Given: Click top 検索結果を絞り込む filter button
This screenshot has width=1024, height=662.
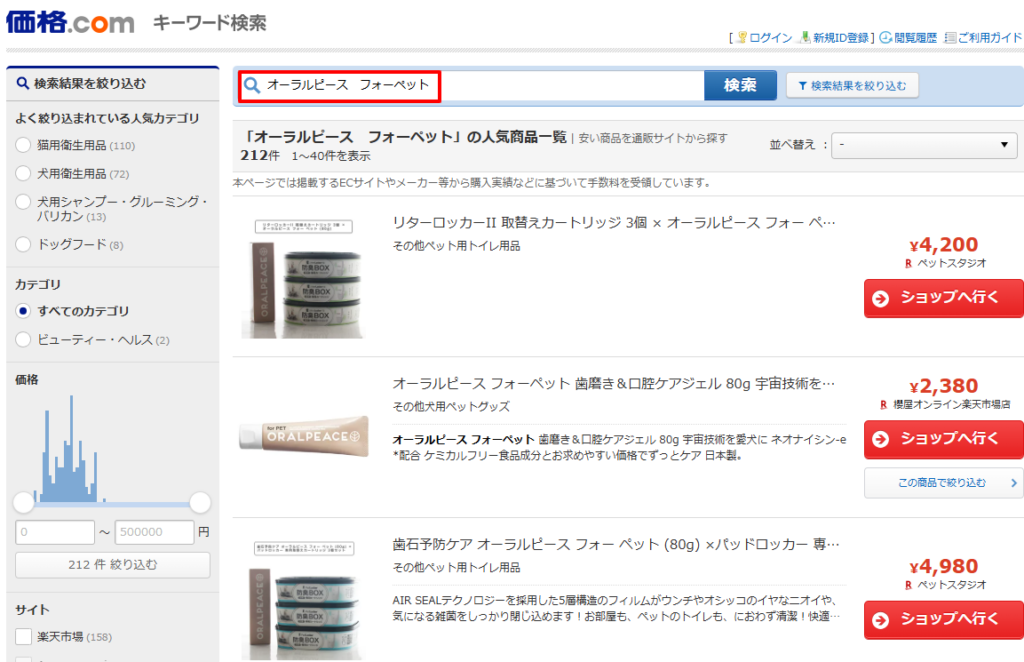Looking at the screenshot, I should [852, 86].
